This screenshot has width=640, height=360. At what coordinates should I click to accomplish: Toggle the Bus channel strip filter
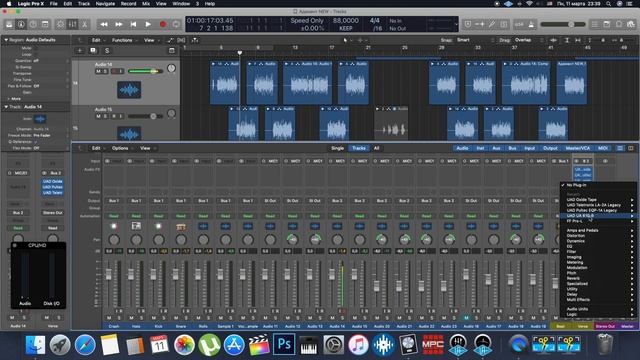512,148
